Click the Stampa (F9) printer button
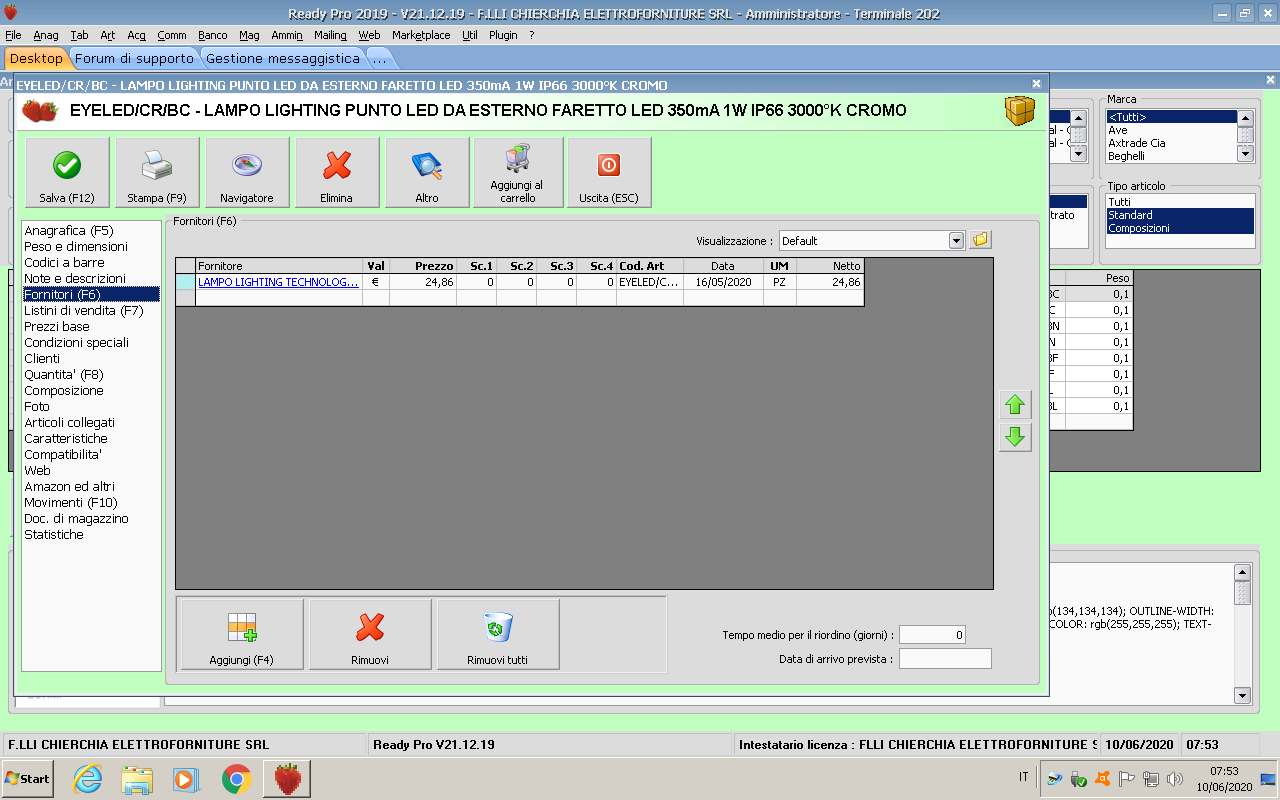Screen dimensions: 1280x800 click(157, 173)
